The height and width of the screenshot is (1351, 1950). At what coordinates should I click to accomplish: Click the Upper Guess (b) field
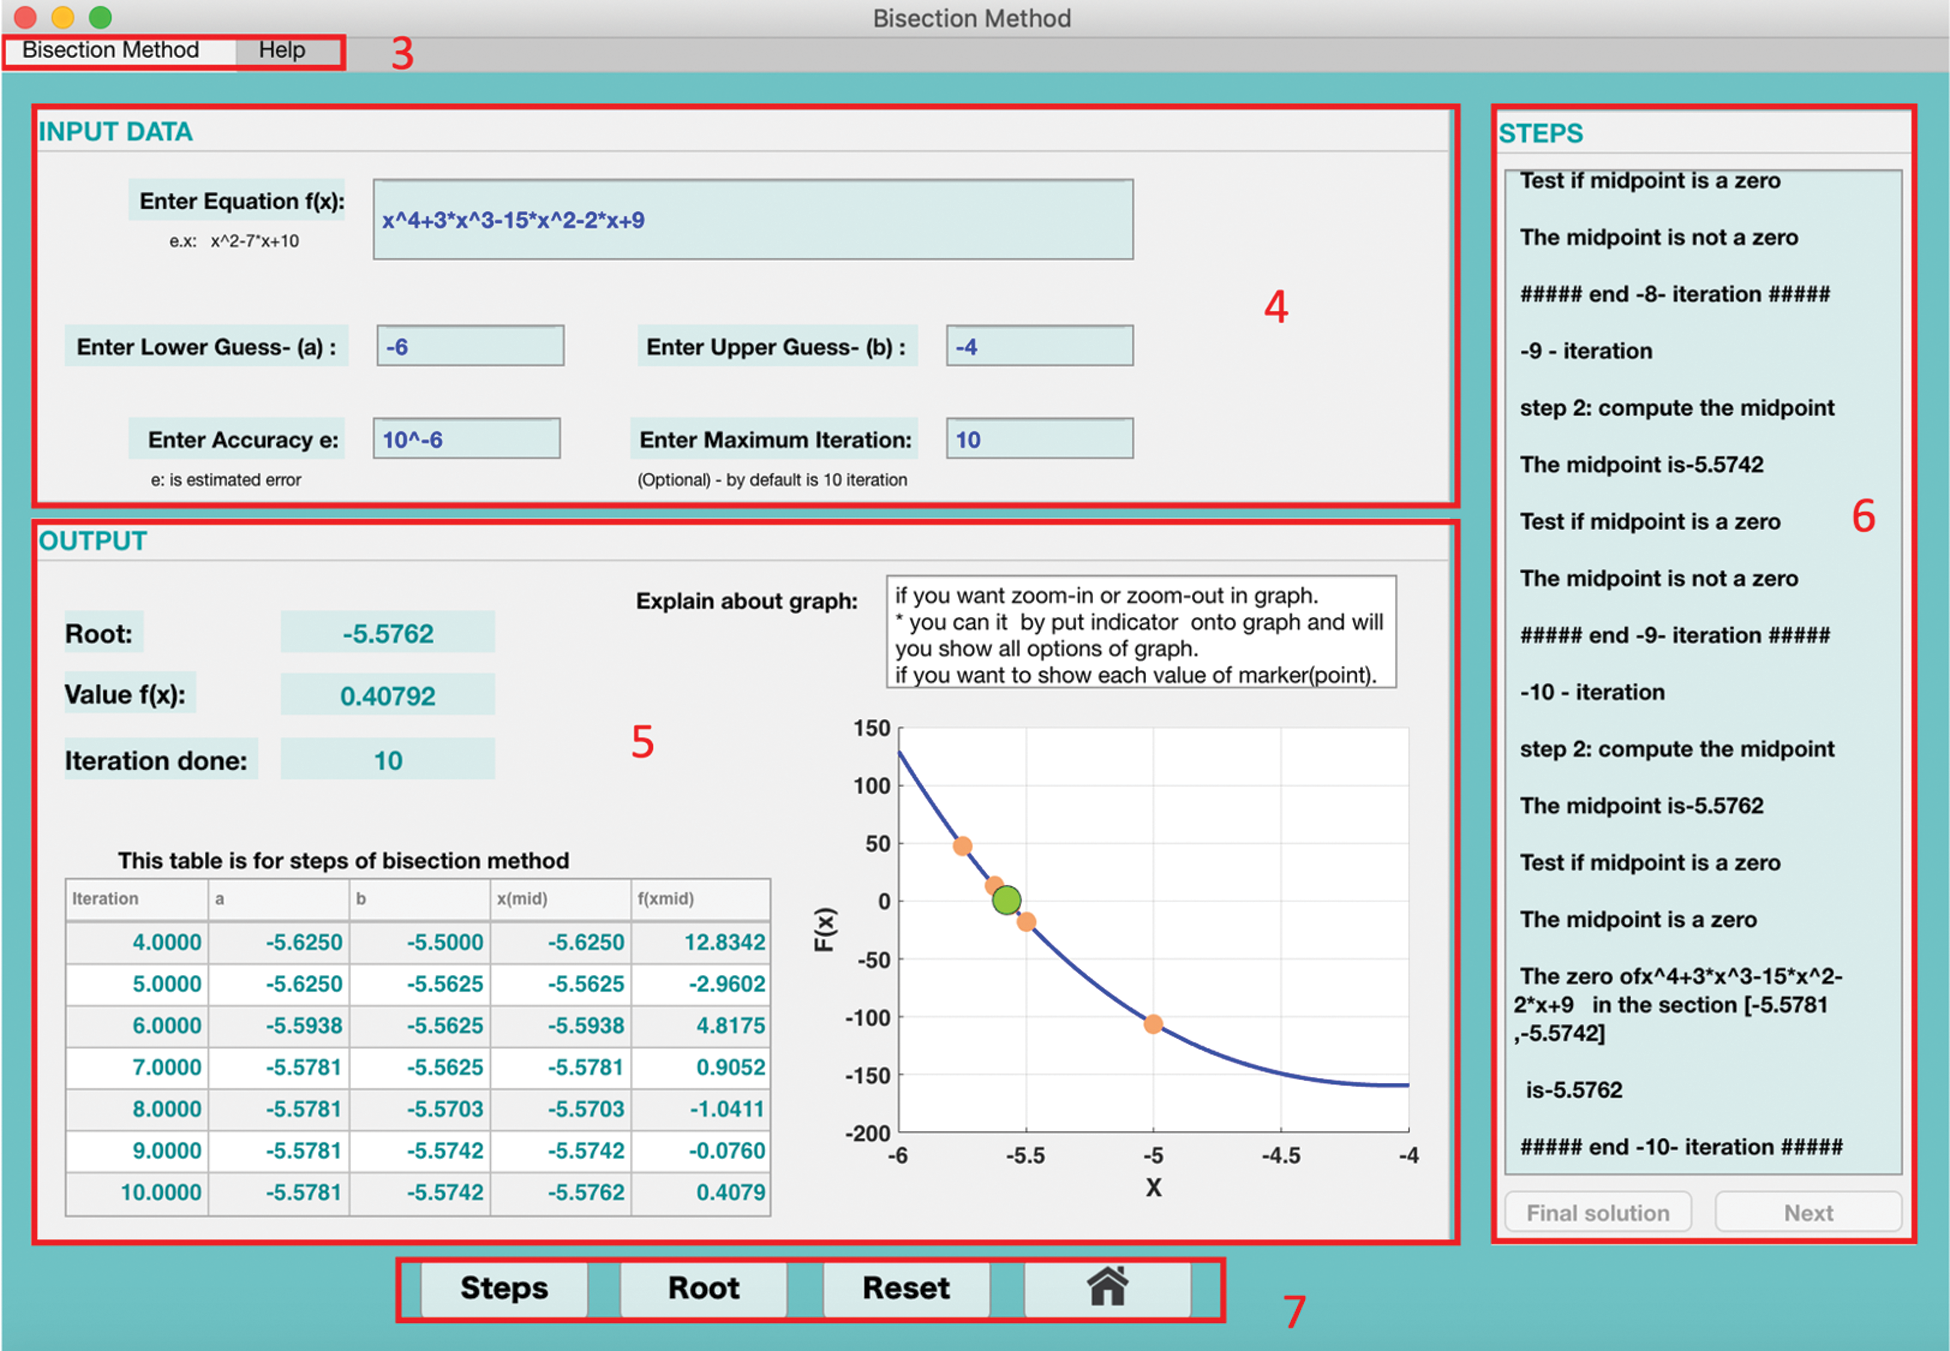coord(1039,346)
